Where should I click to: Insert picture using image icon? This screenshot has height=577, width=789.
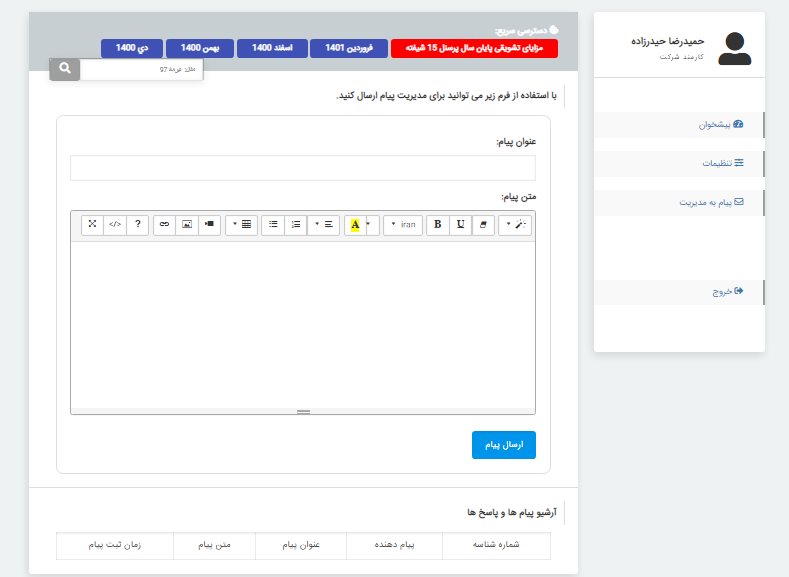pos(187,224)
